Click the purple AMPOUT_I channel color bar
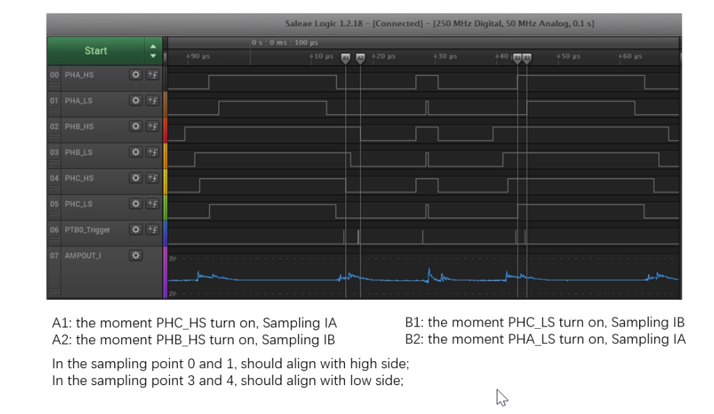Screen dimensions: 714x414 [165, 272]
